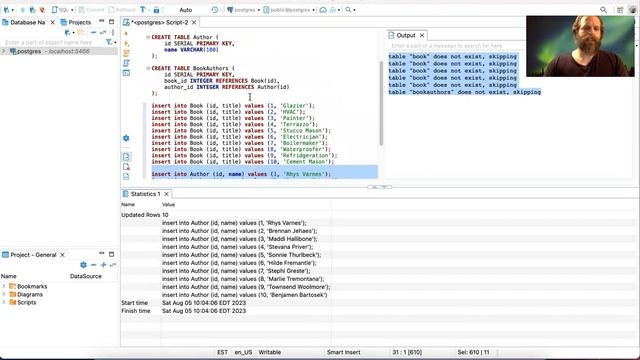Click the explain execution plan icon
640x360 pixels.
tap(127, 63)
